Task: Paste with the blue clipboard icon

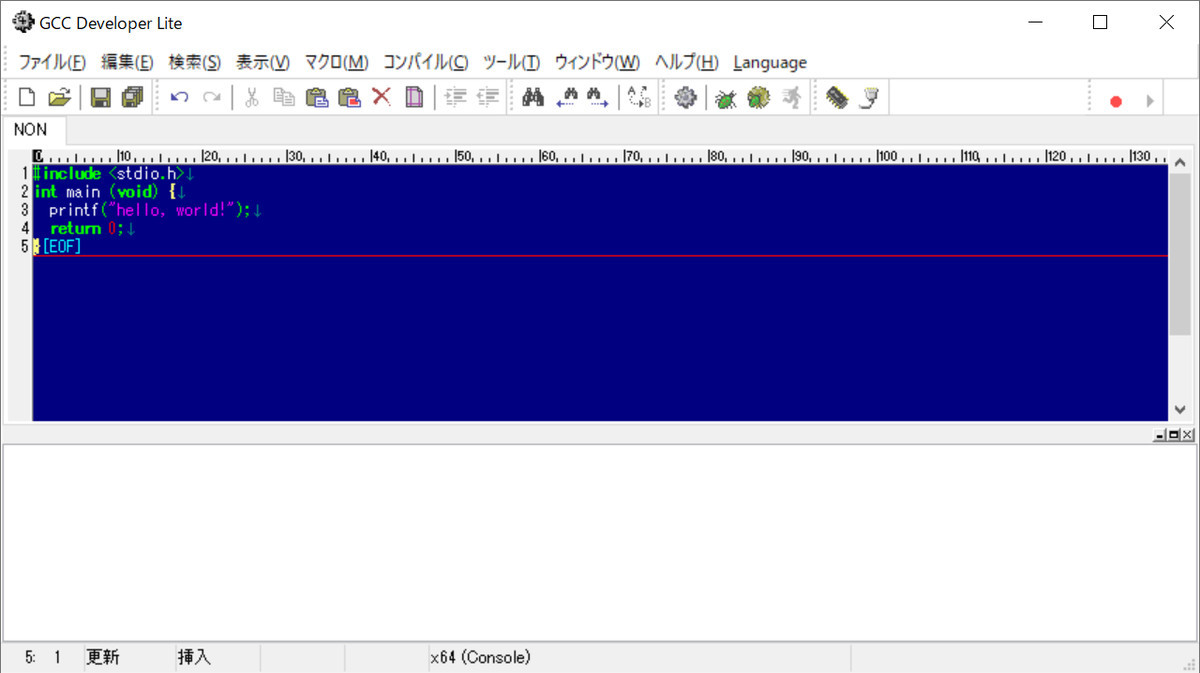Action: [x=317, y=98]
